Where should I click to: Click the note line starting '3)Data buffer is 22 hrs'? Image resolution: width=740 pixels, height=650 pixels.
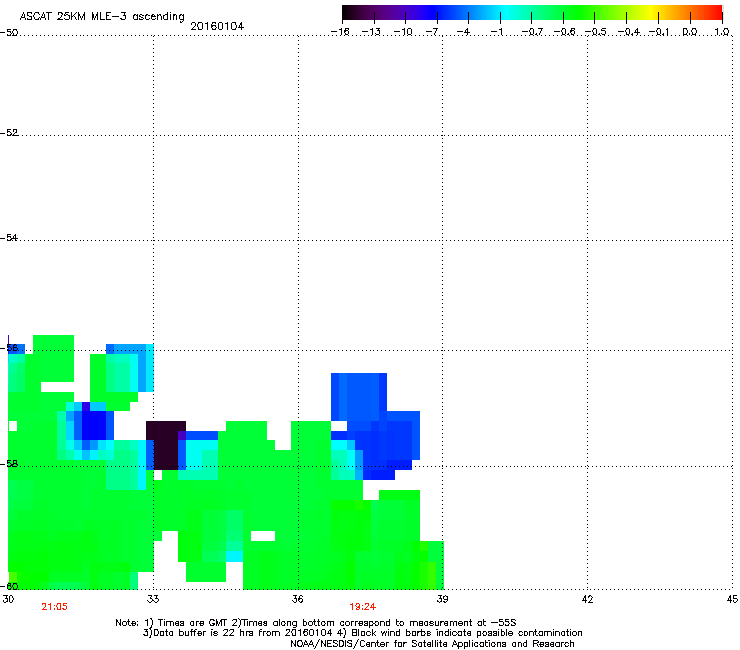[362, 633]
